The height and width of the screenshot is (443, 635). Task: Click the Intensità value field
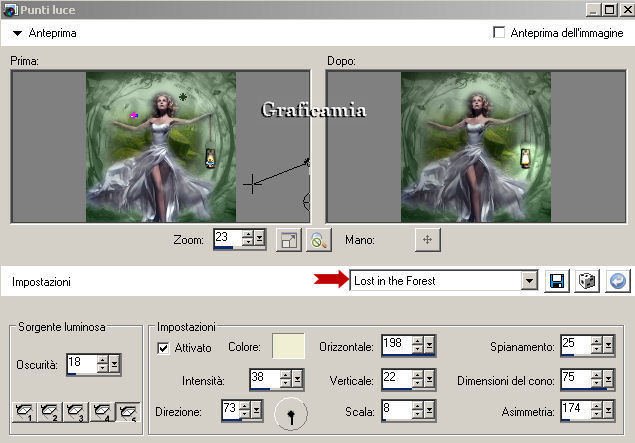(x=265, y=379)
